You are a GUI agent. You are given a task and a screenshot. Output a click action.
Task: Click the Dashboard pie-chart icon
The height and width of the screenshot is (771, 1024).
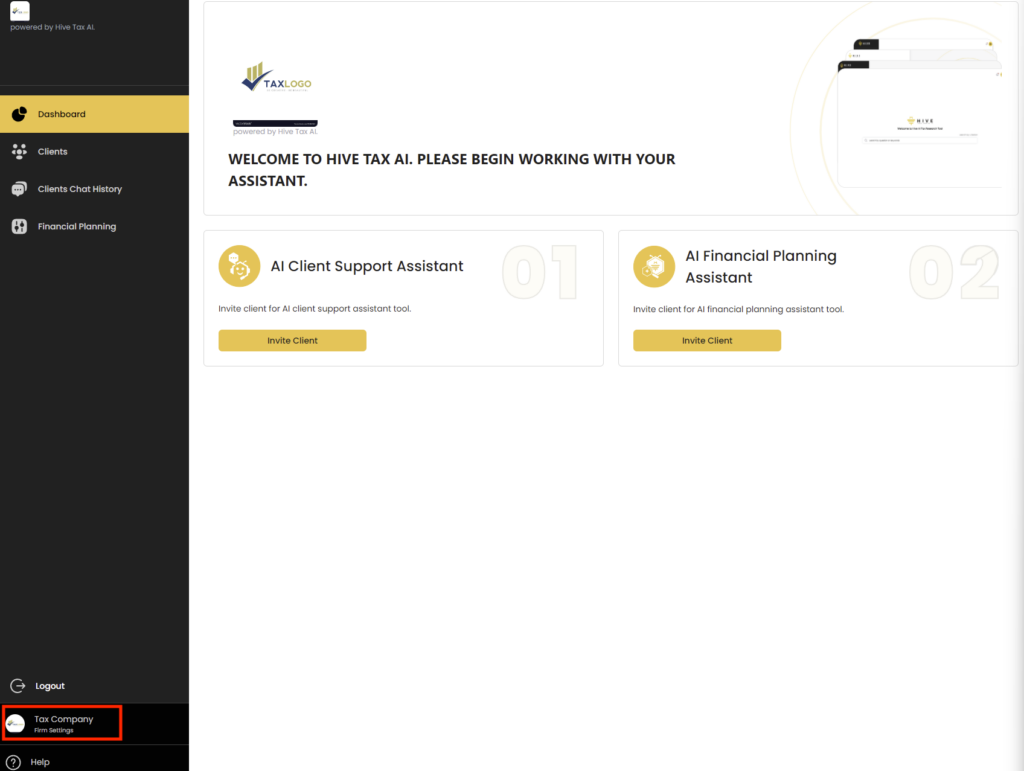tap(19, 114)
